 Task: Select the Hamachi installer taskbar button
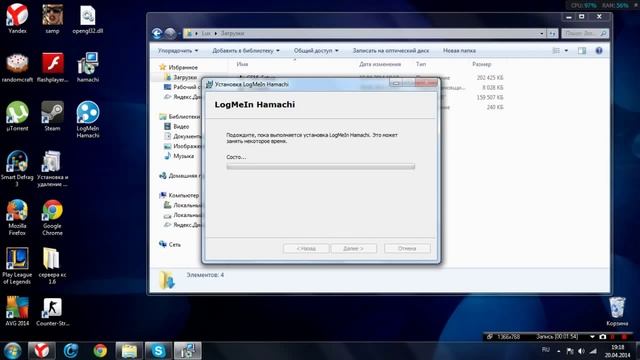click(188, 351)
